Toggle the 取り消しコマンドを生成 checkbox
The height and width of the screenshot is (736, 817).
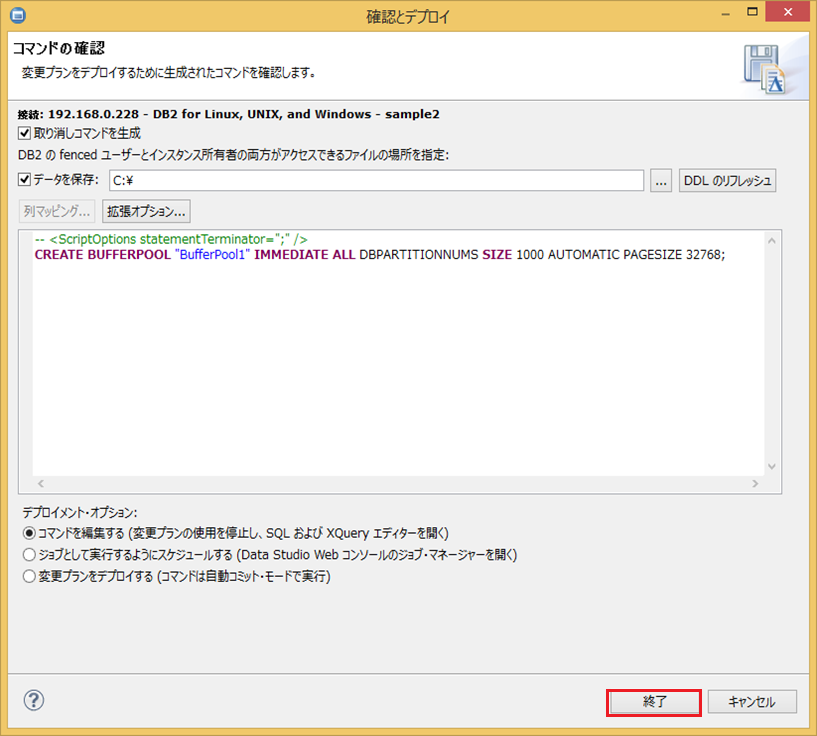tap(24, 133)
